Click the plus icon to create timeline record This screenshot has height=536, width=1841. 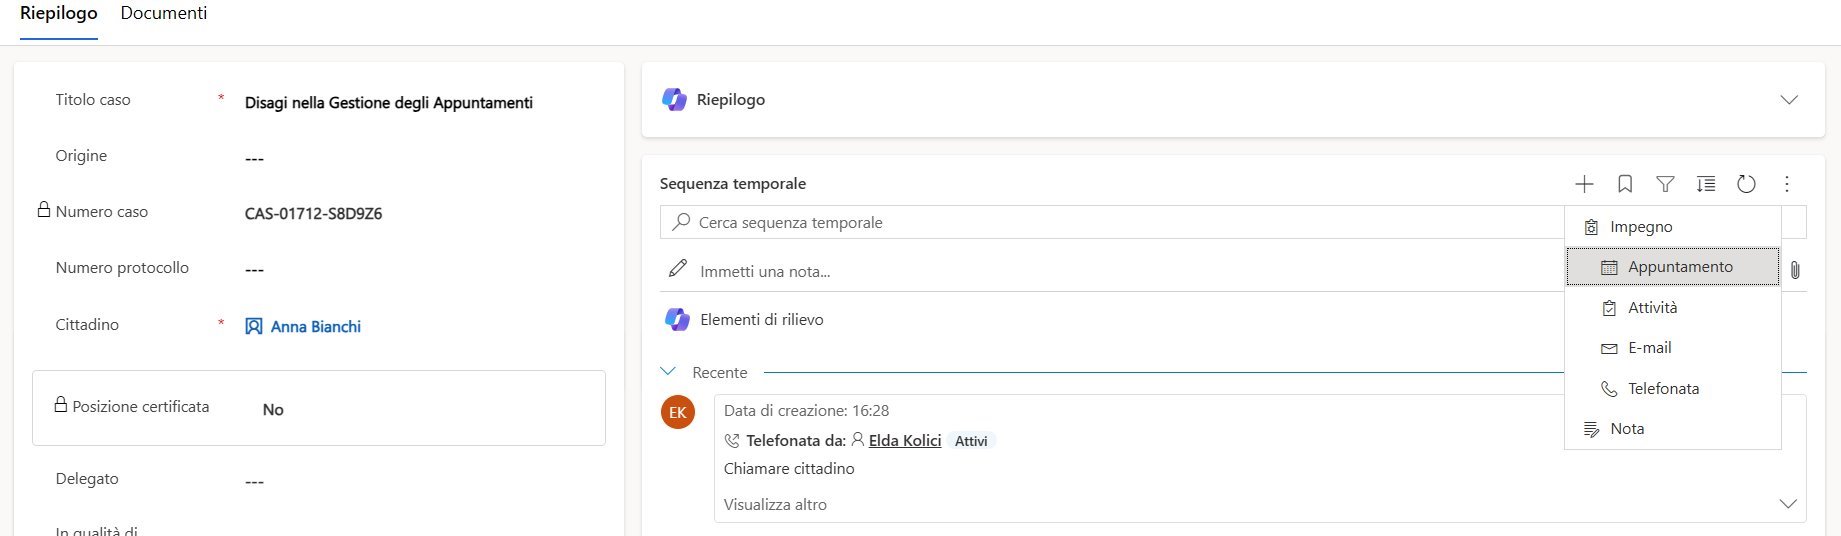click(x=1584, y=184)
